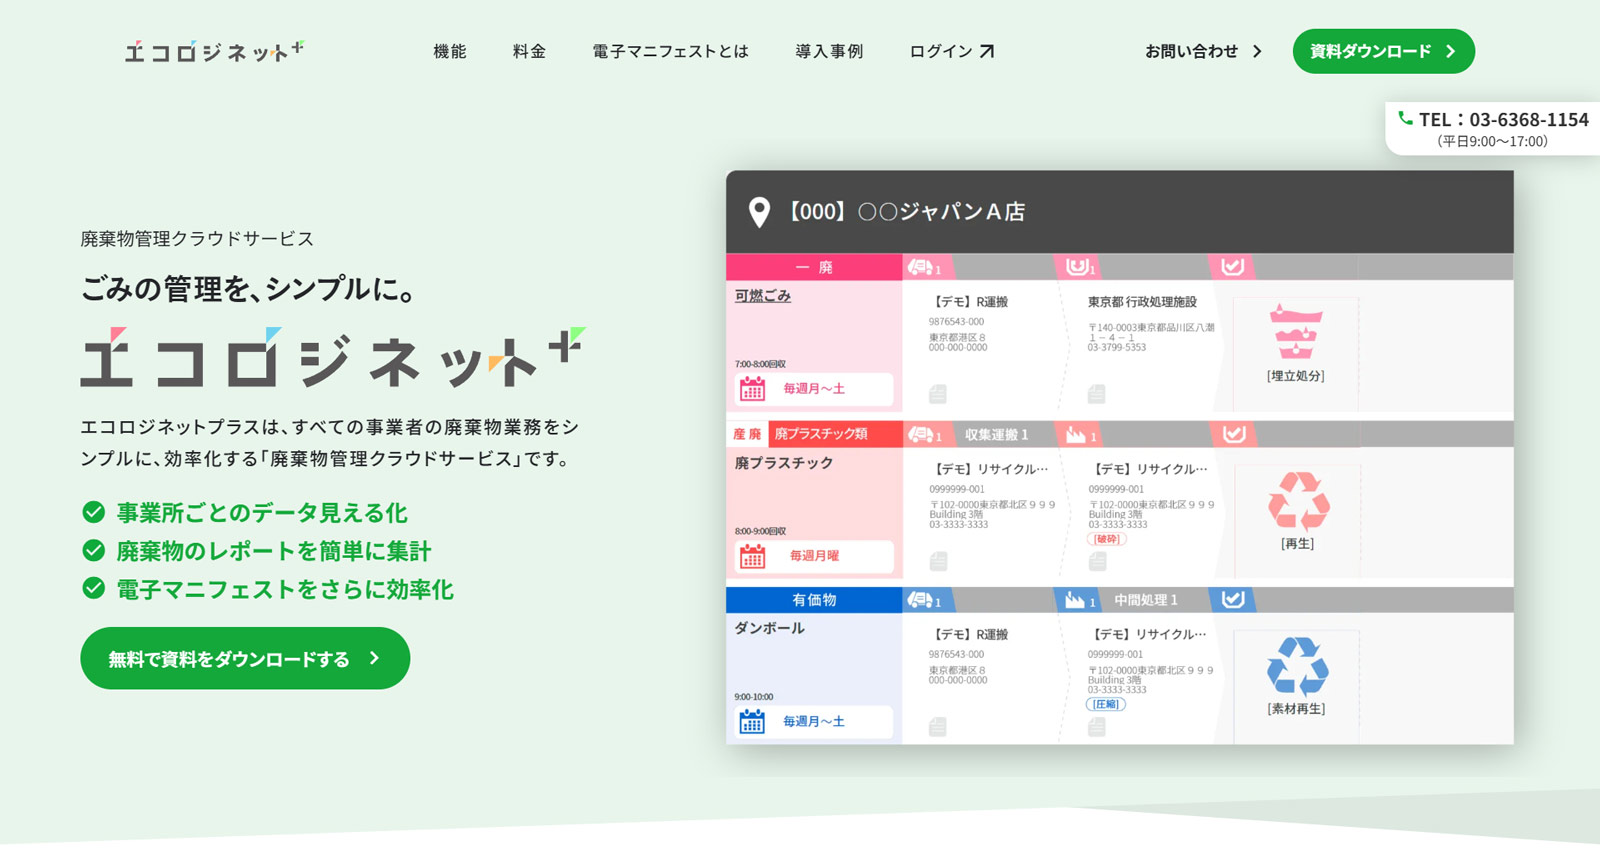Click the 埋立処分 landfill icon
Screen dimensions: 1600x859
tap(1296, 331)
